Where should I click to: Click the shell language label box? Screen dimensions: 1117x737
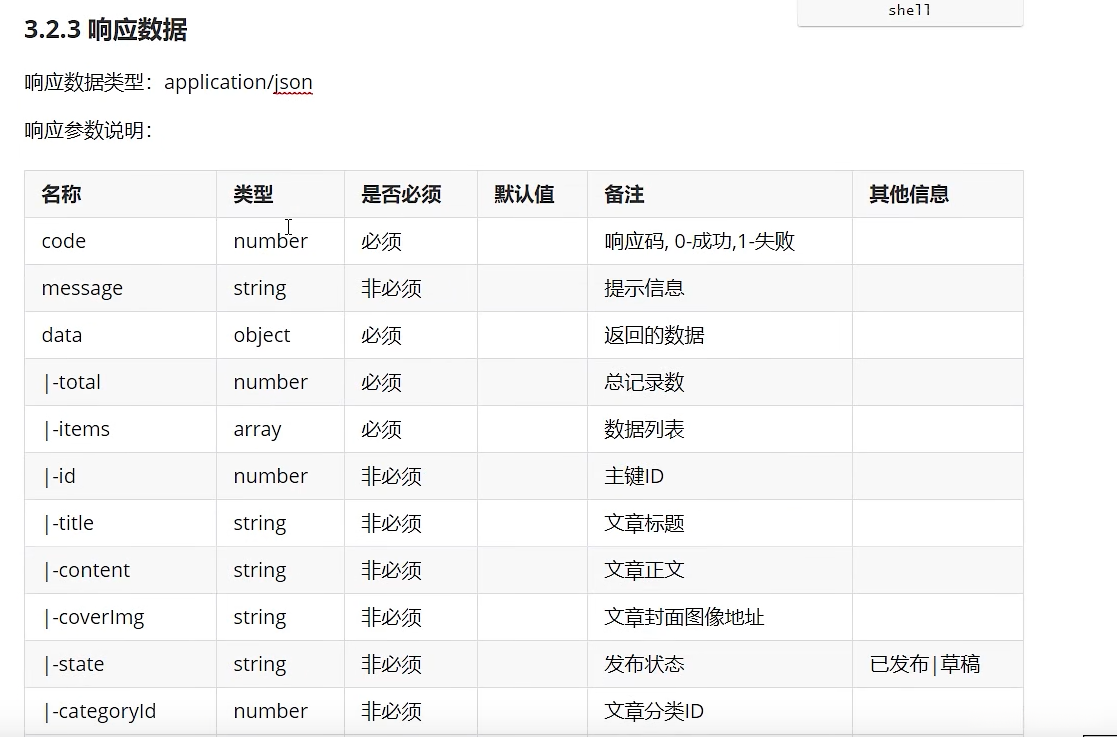910,12
